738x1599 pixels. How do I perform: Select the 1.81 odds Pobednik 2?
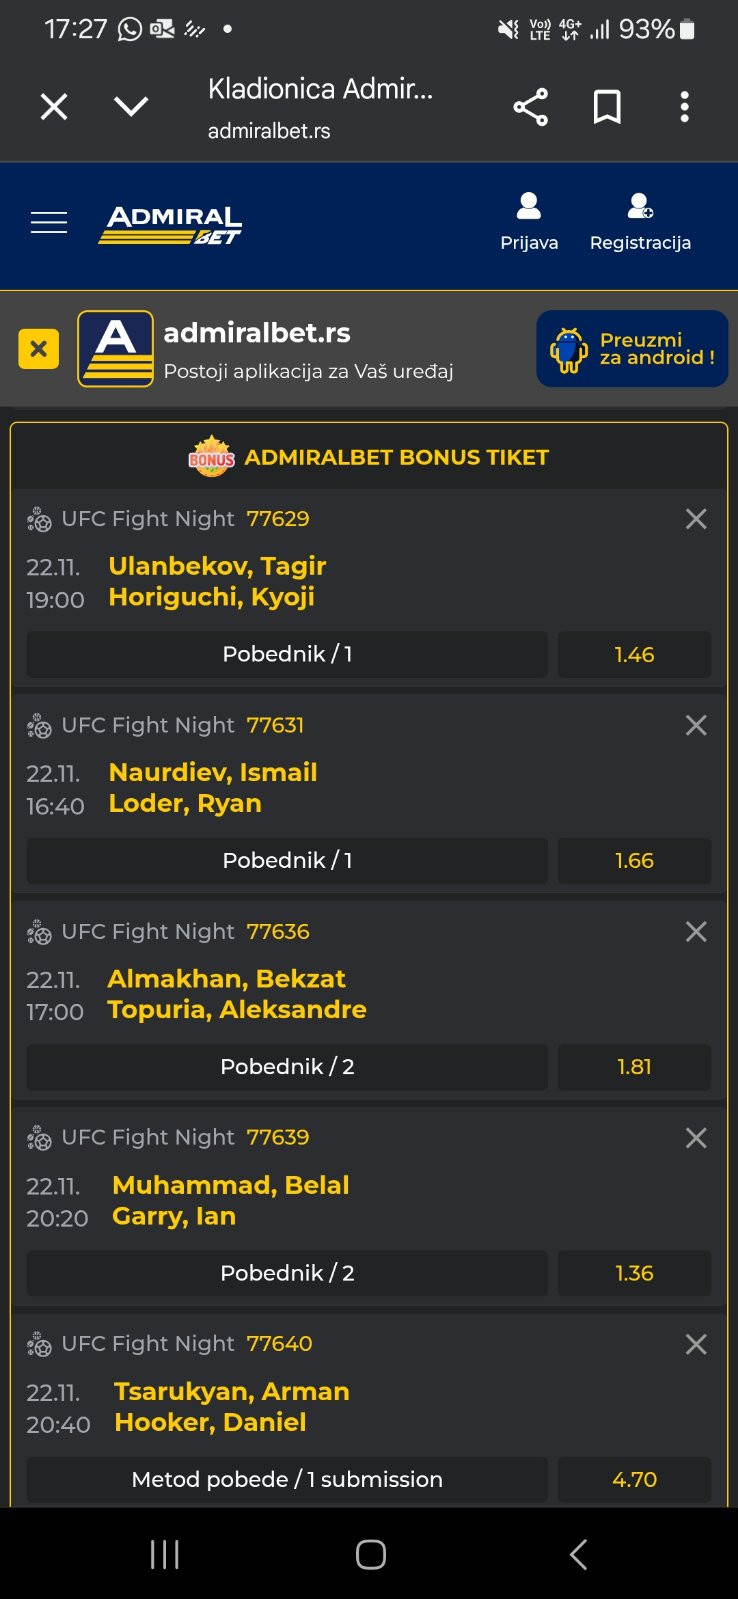click(x=634, y=1067)
